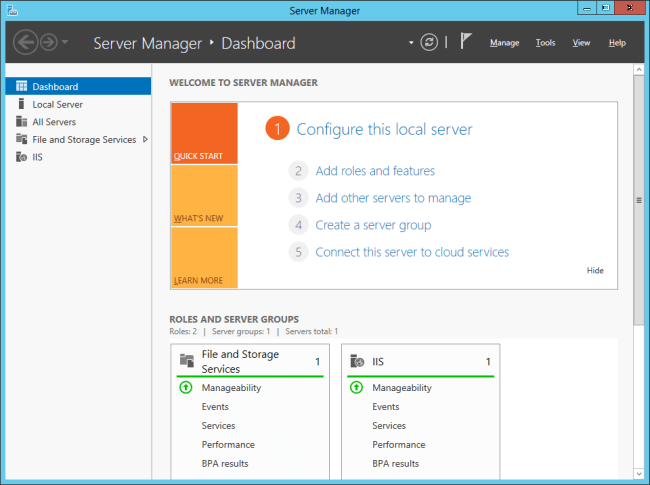Click the All Servers icon in sidebar
Screen dimensions: 650x485
[x=22, y=121]
